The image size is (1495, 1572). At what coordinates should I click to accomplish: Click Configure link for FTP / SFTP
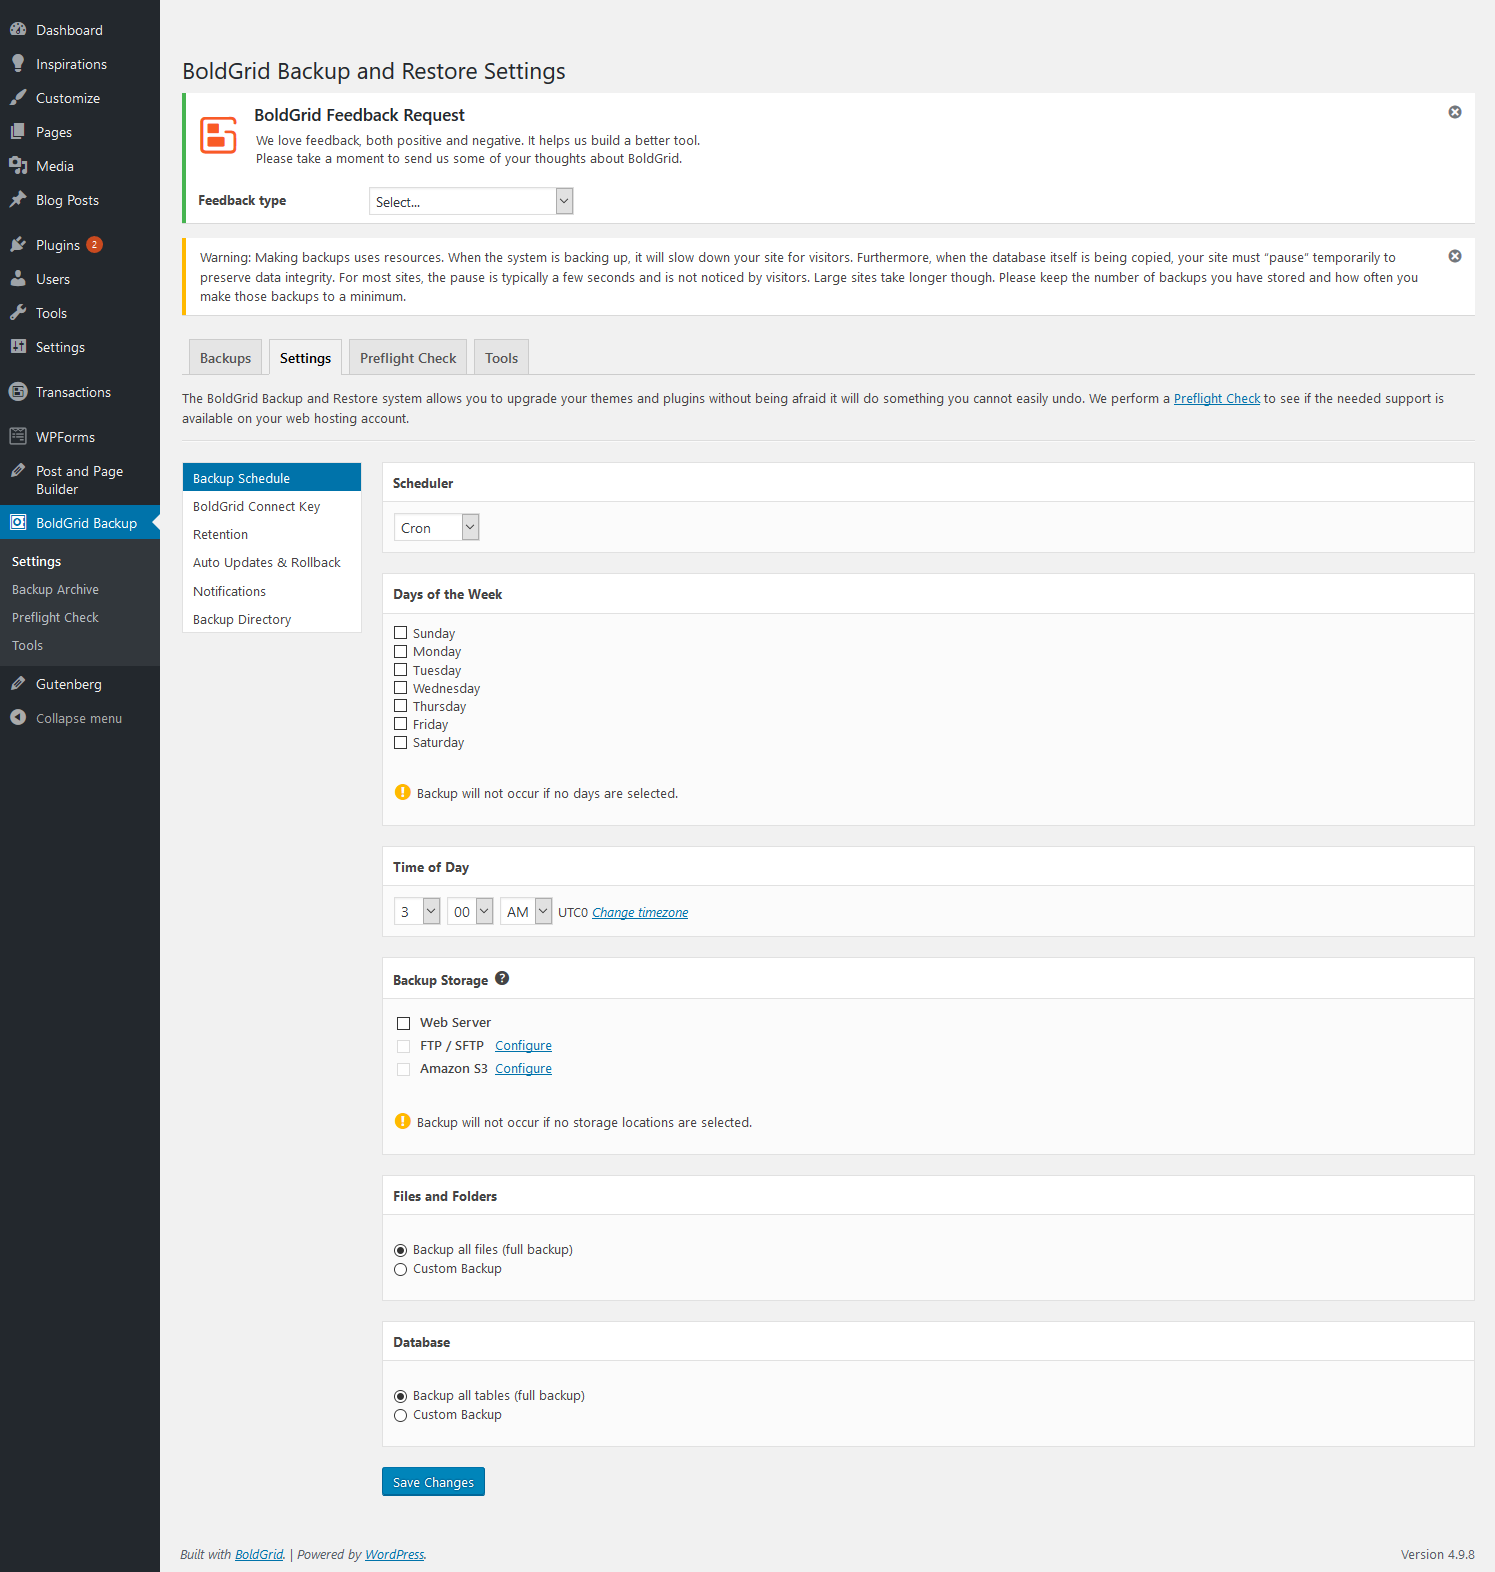523,1045
